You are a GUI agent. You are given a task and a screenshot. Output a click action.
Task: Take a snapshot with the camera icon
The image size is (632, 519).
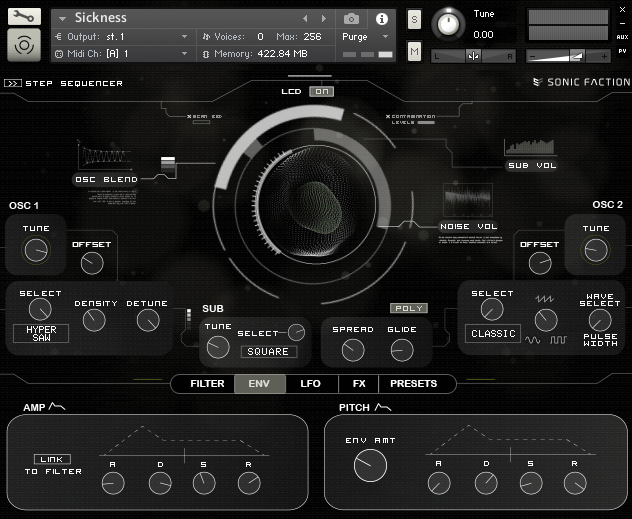[351, 19]
